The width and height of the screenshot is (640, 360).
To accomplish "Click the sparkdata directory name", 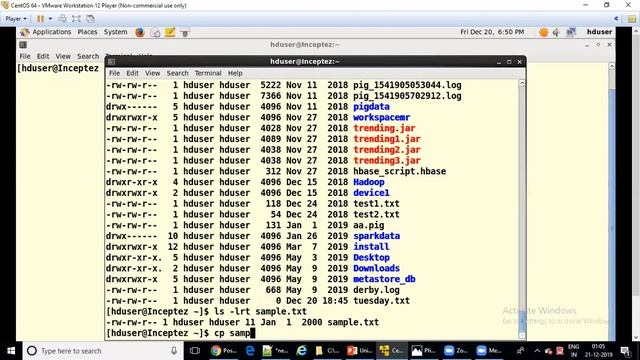I will click(x=376, y=236).
